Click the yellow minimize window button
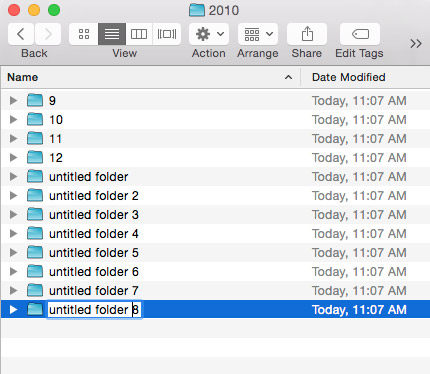 tap(34, 10)
